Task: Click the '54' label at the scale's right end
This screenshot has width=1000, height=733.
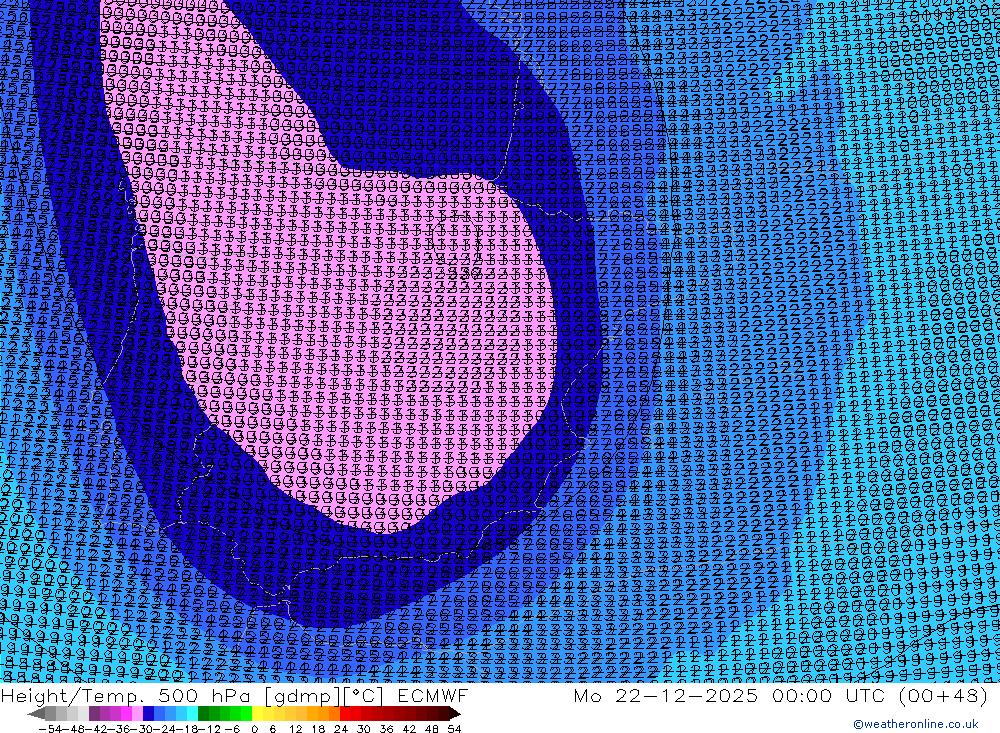Action: [454, 729]
